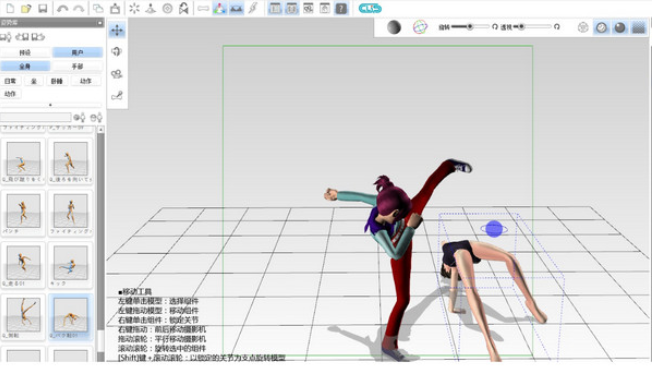The image size is (652, 374).
Task: Filter poses by the 卧睡 tag
Action: (x=57, y=81)
